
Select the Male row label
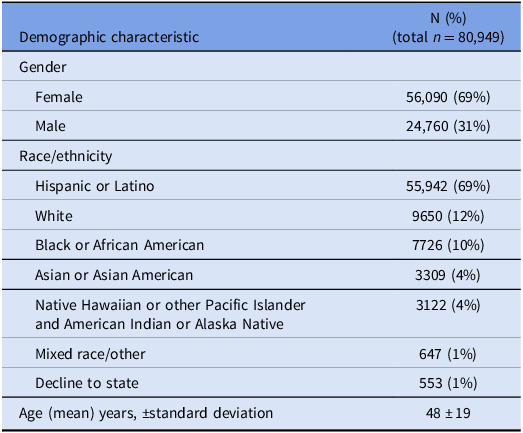click(50, 126)
